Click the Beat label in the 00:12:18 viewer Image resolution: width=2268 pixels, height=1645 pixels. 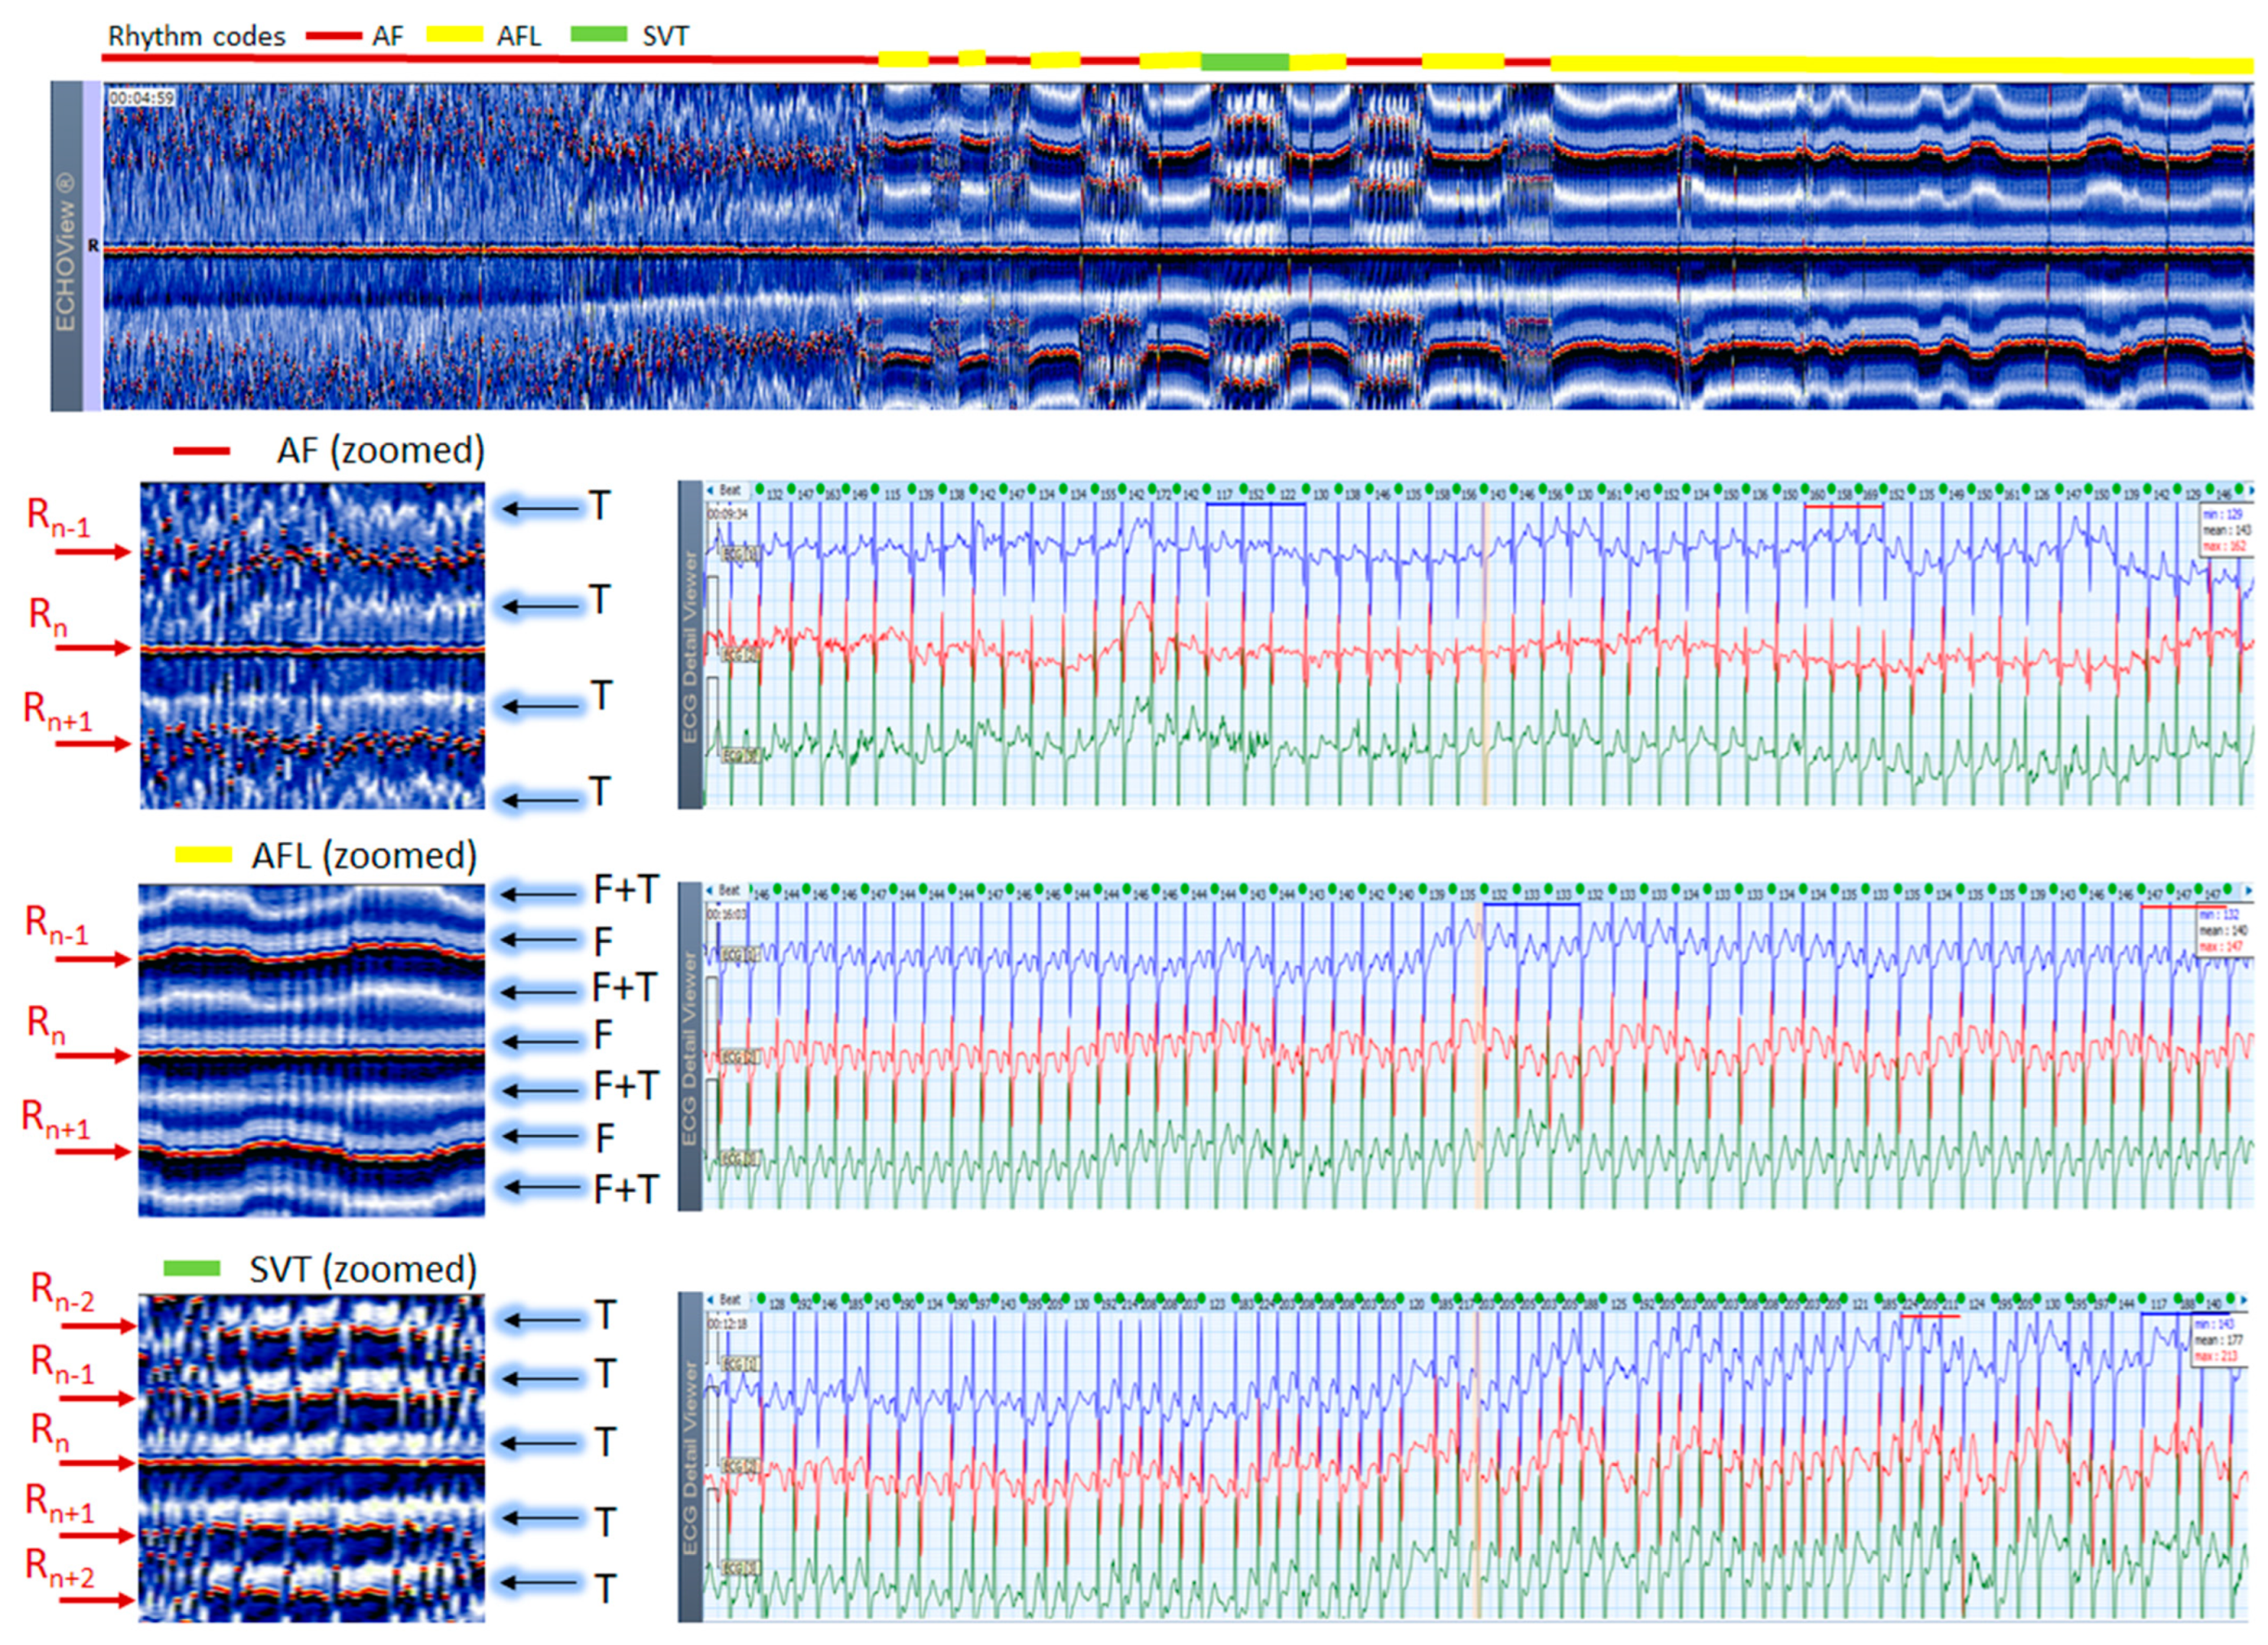click(730, 1300)
